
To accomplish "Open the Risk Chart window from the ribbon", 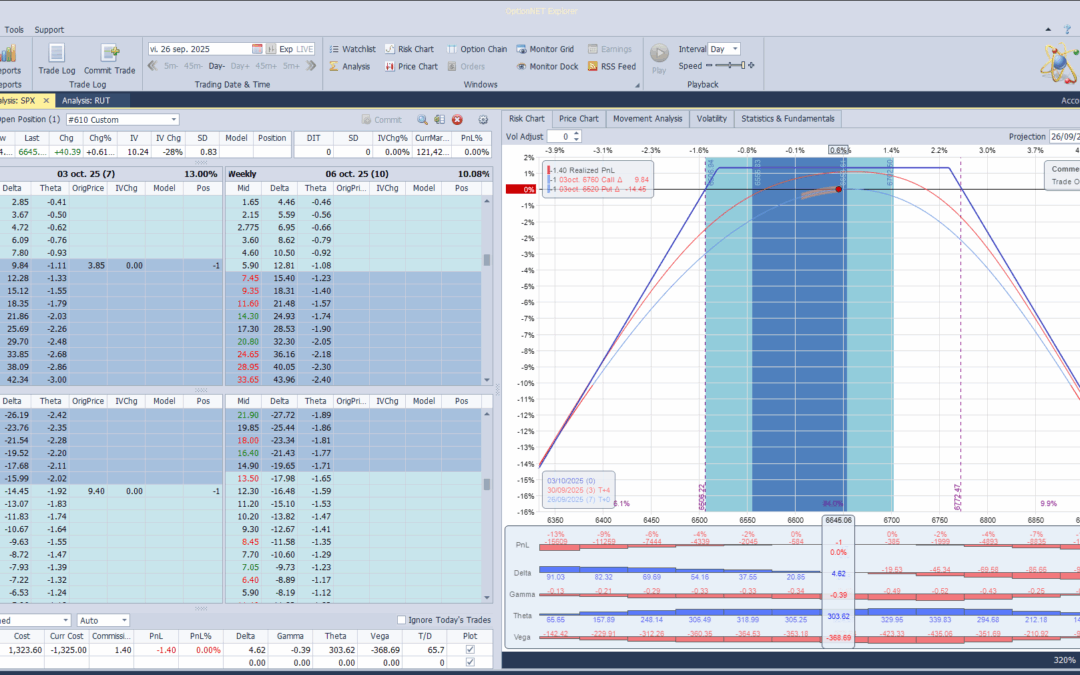I will point(409,49).
